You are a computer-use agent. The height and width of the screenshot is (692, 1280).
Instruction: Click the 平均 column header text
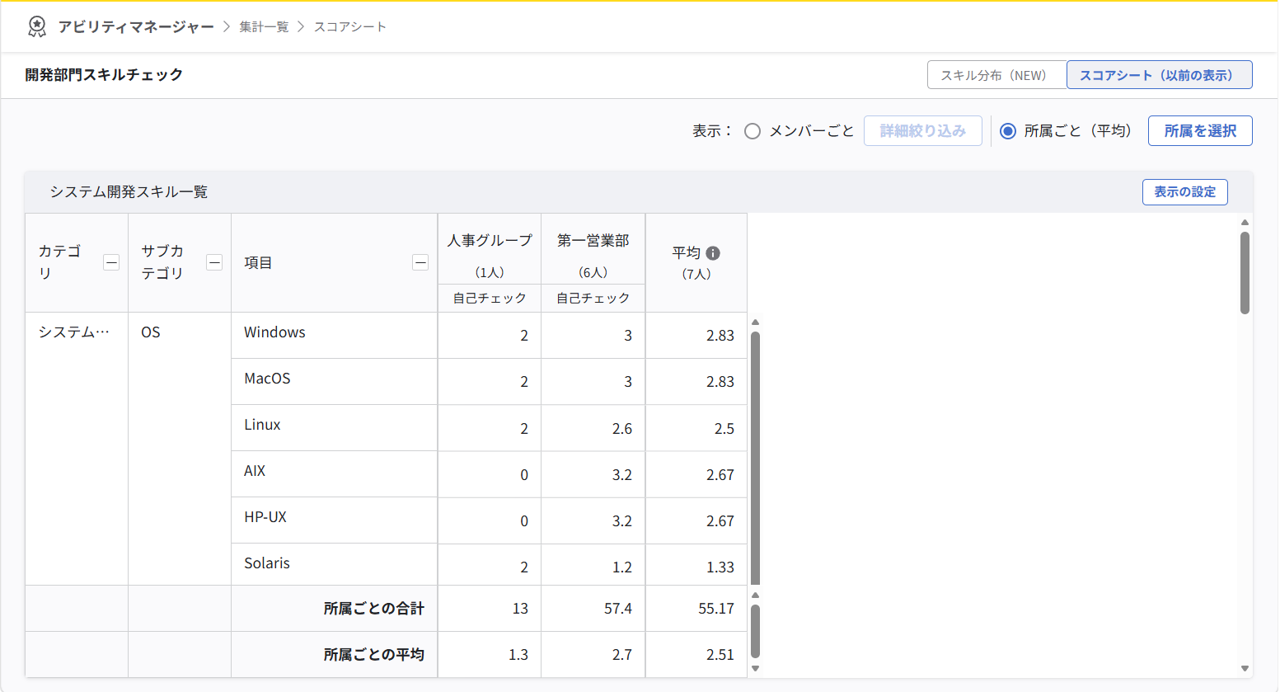click(686, 253)
